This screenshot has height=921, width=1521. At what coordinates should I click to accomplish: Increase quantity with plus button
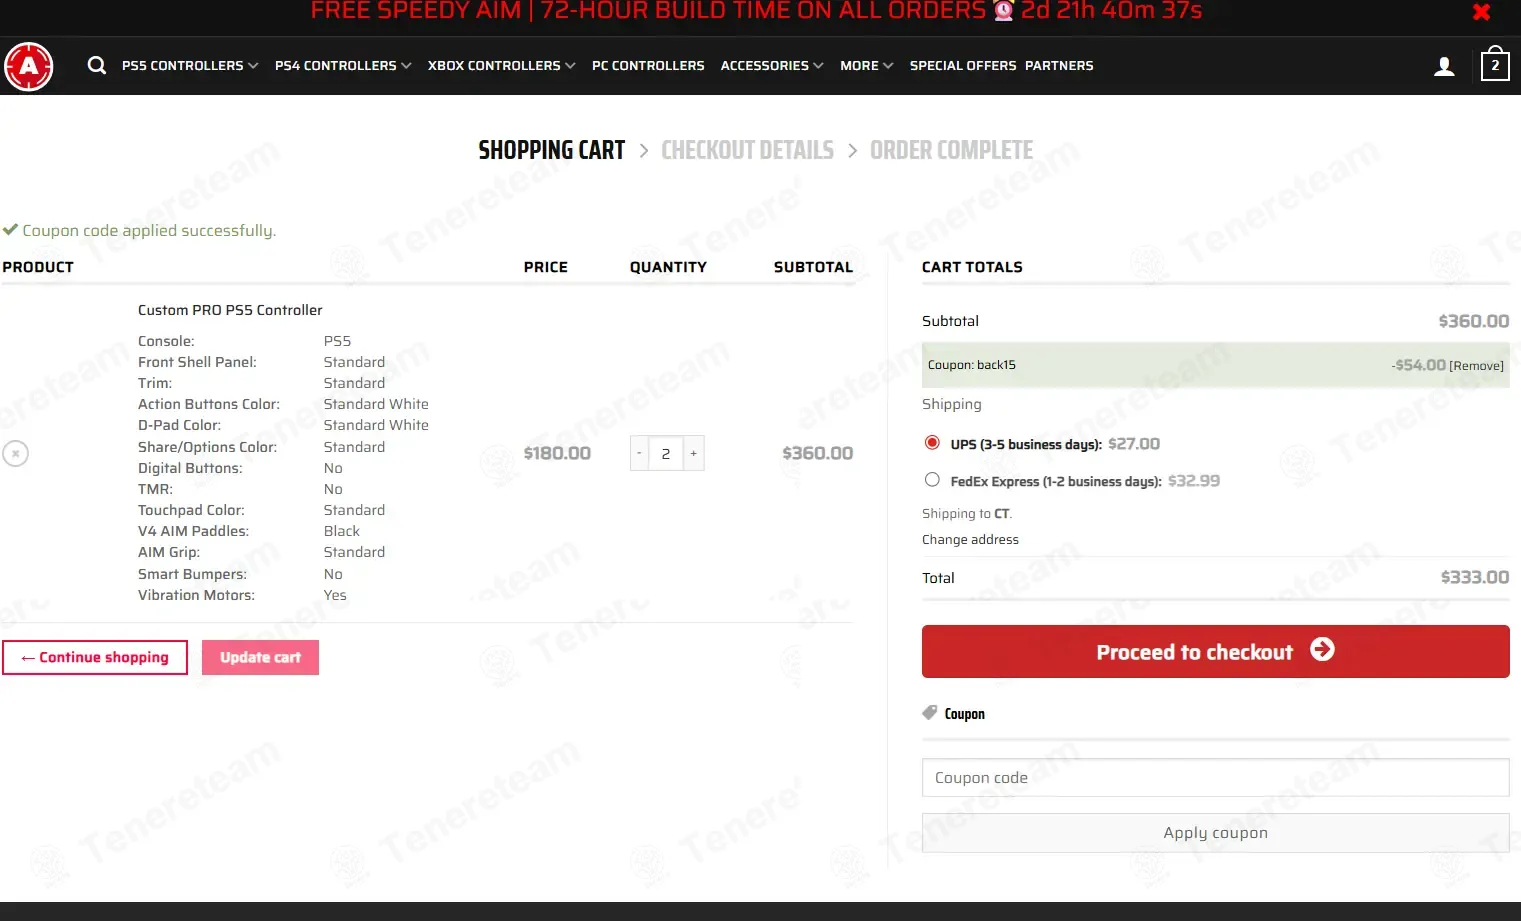(694, 453)
